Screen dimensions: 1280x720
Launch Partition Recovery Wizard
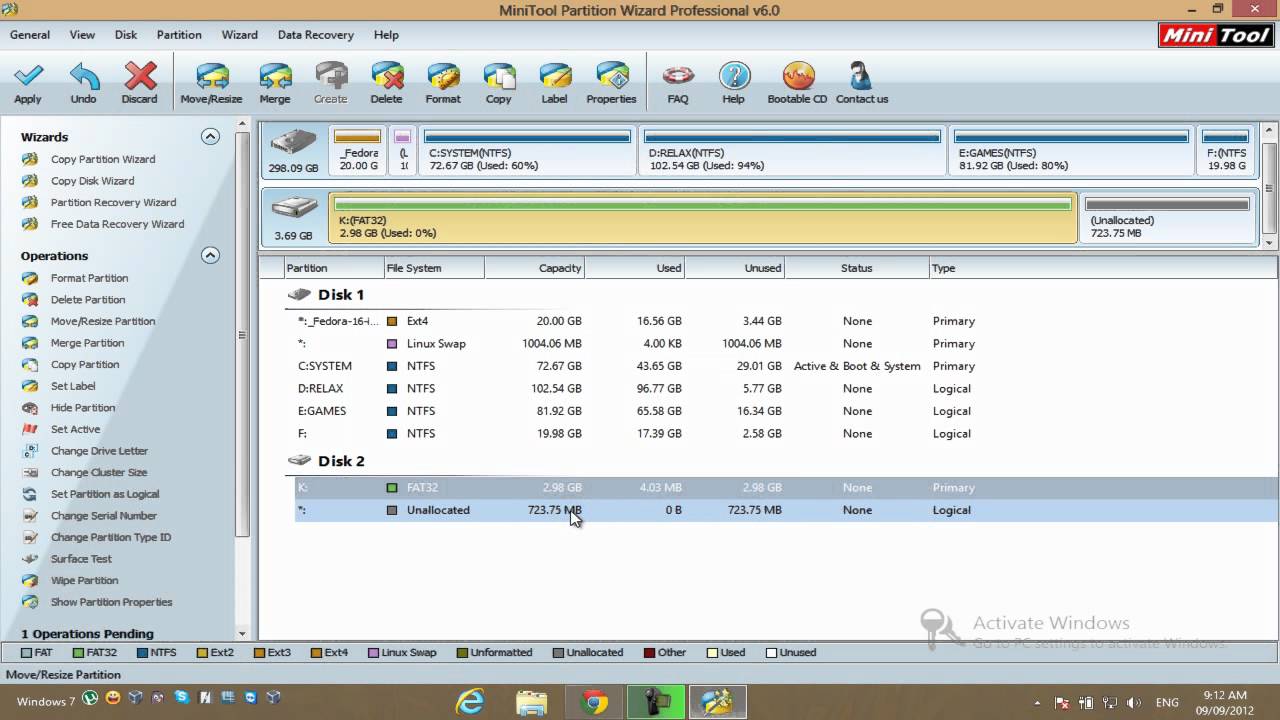(113, 202)
